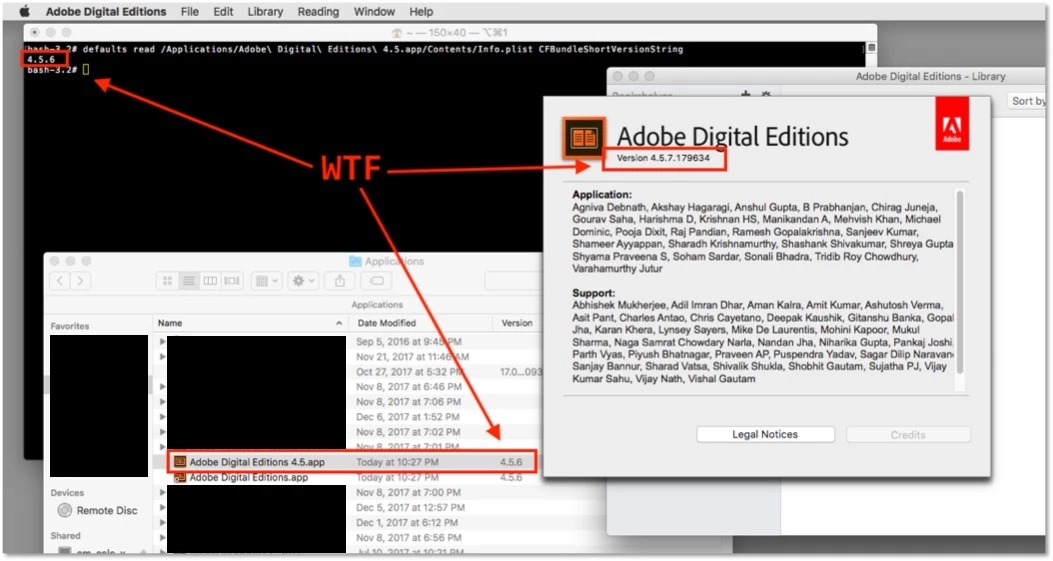Select Remote Disc in Finder sidebar

[x=97, y=511]
